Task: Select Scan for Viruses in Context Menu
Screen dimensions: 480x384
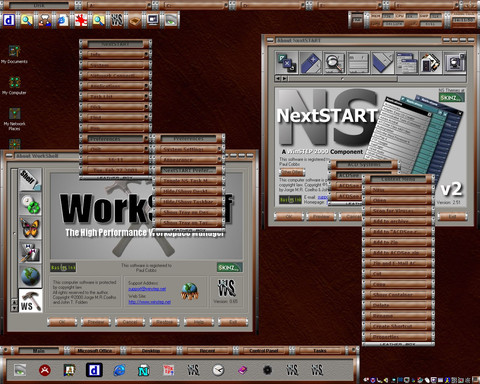Action: (398, 211)
